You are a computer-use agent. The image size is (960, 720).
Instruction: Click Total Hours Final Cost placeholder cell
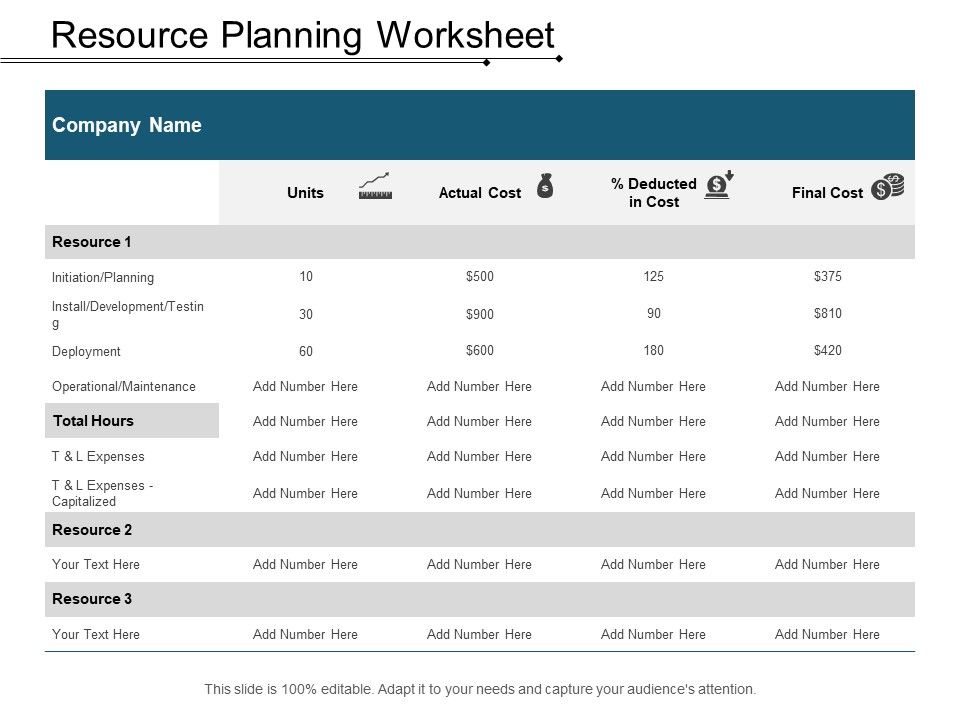click(x=827, y=421)
